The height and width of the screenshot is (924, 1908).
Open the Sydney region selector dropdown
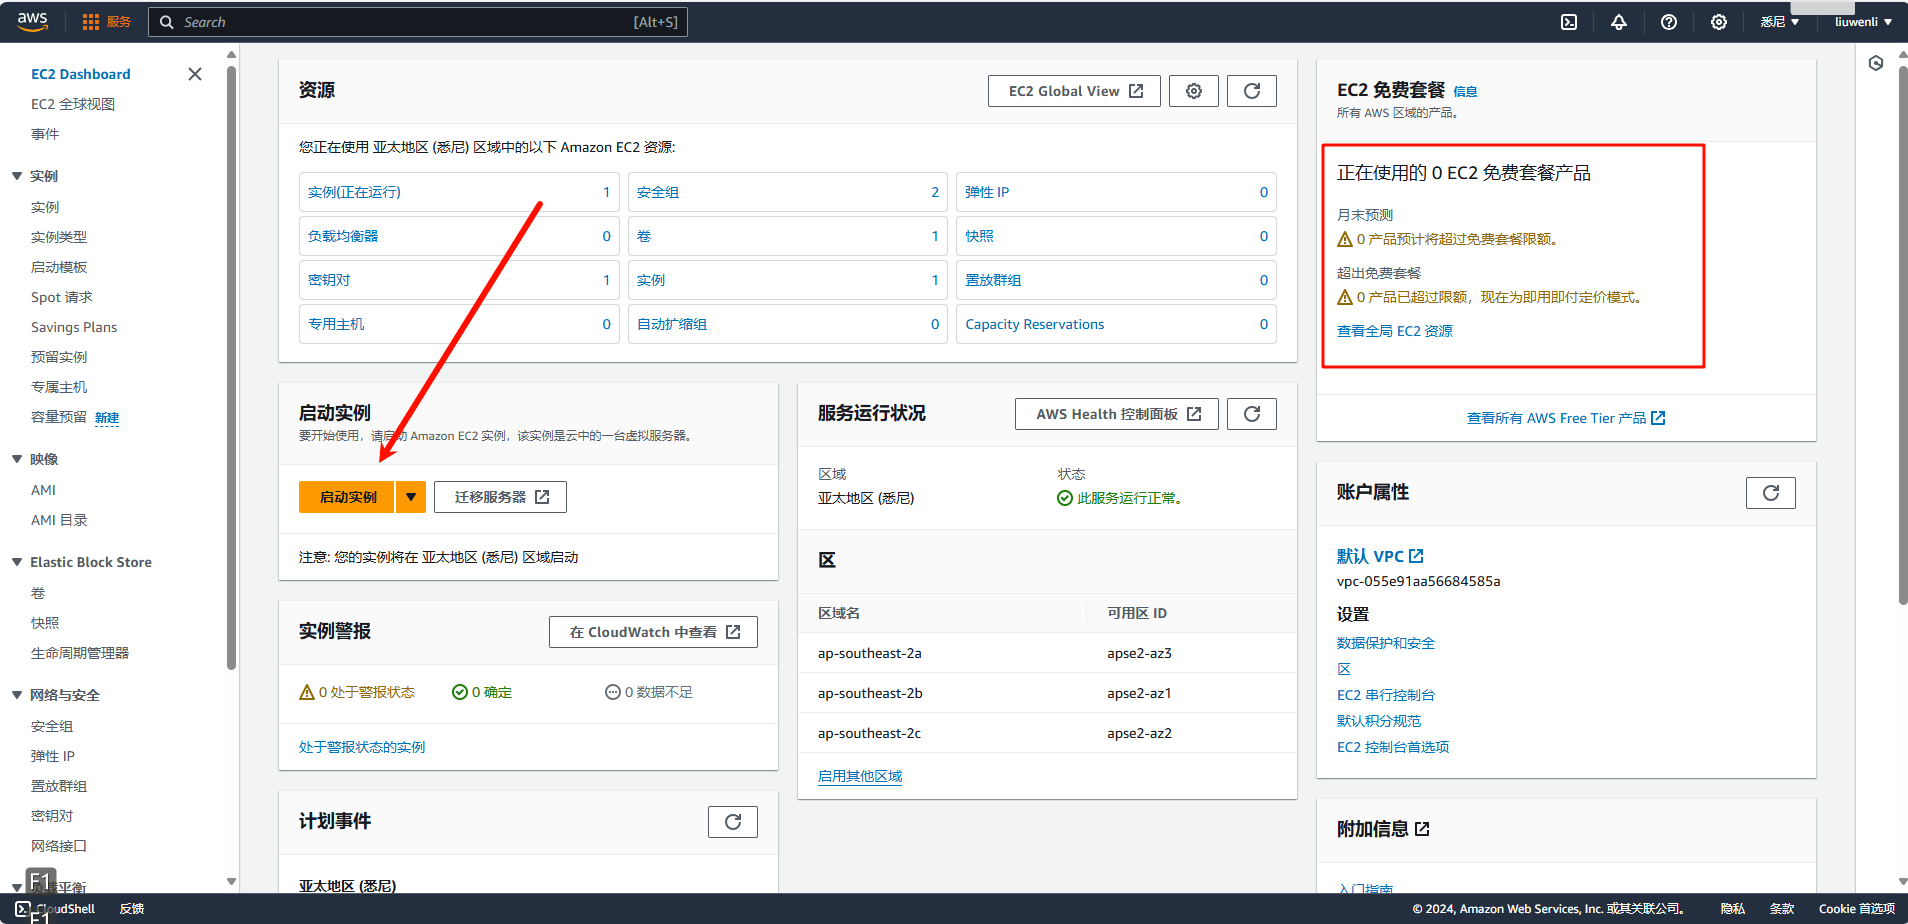click(x=1779, y=22)
